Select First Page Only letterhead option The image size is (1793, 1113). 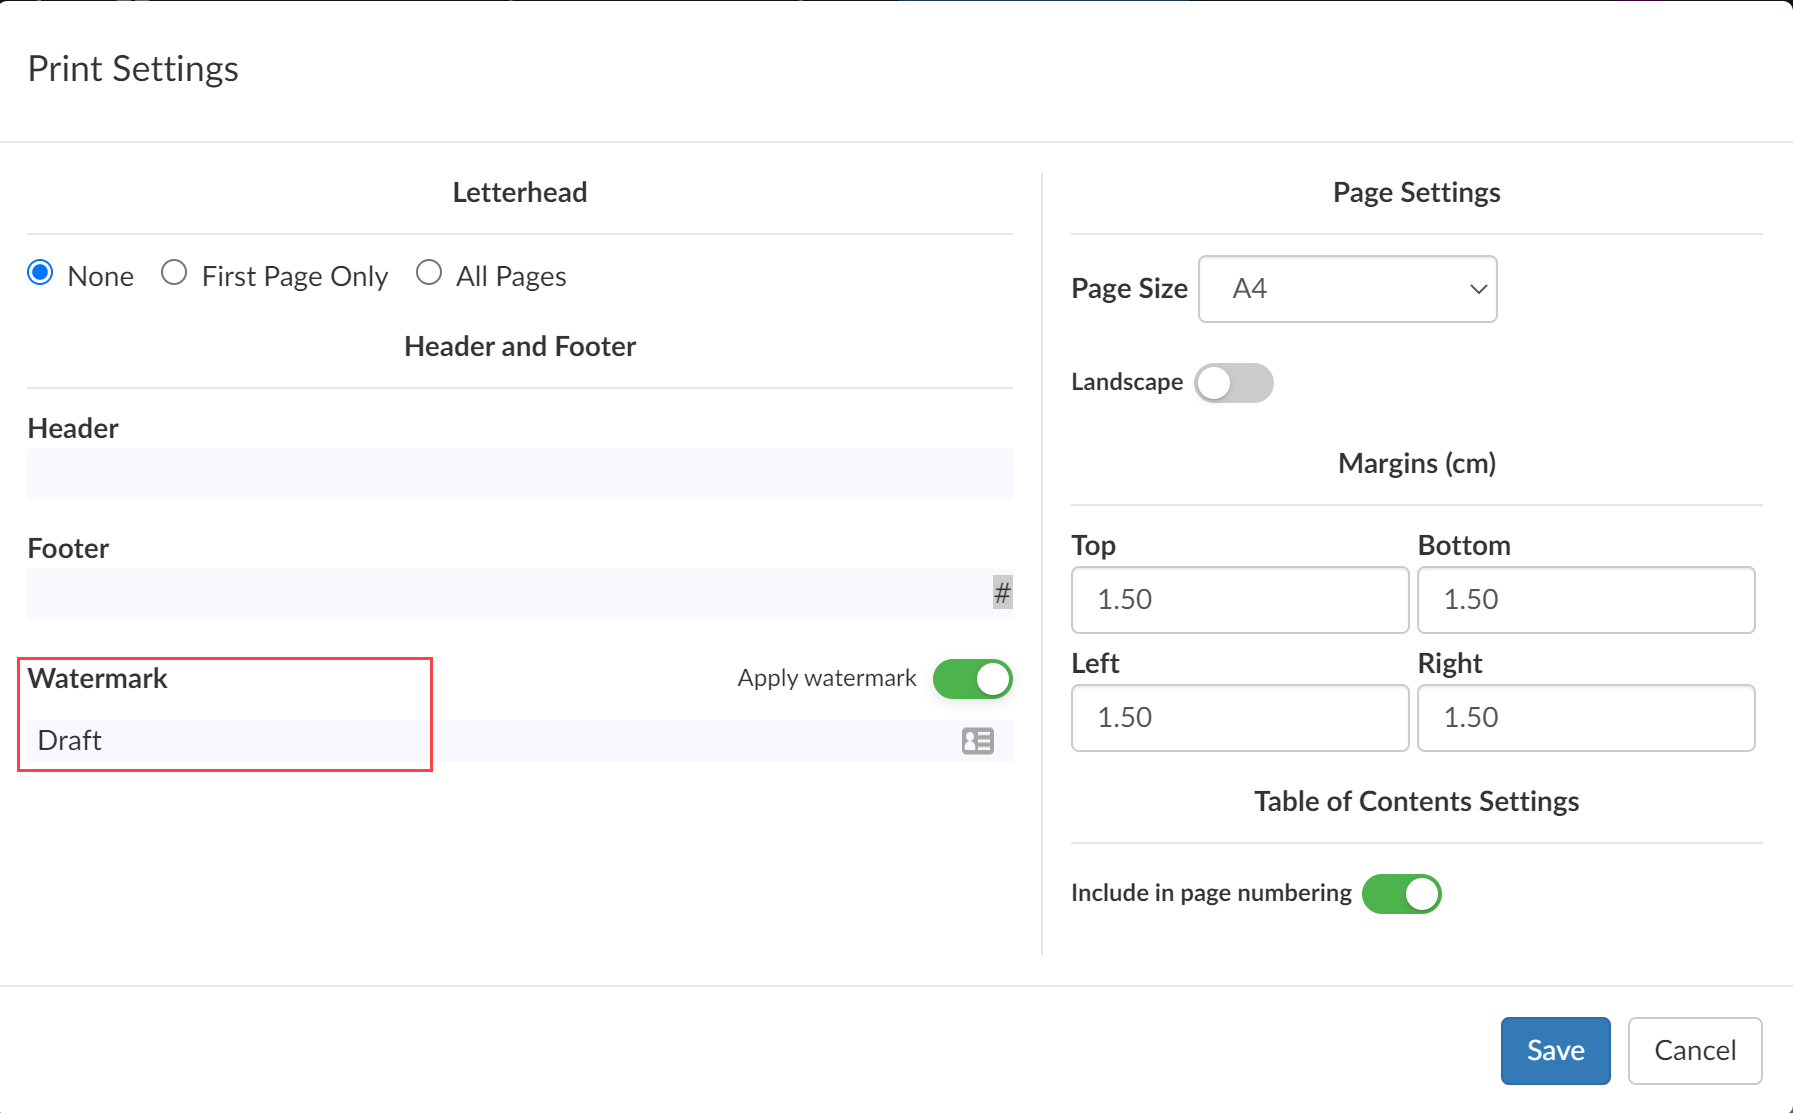[175, 273]
